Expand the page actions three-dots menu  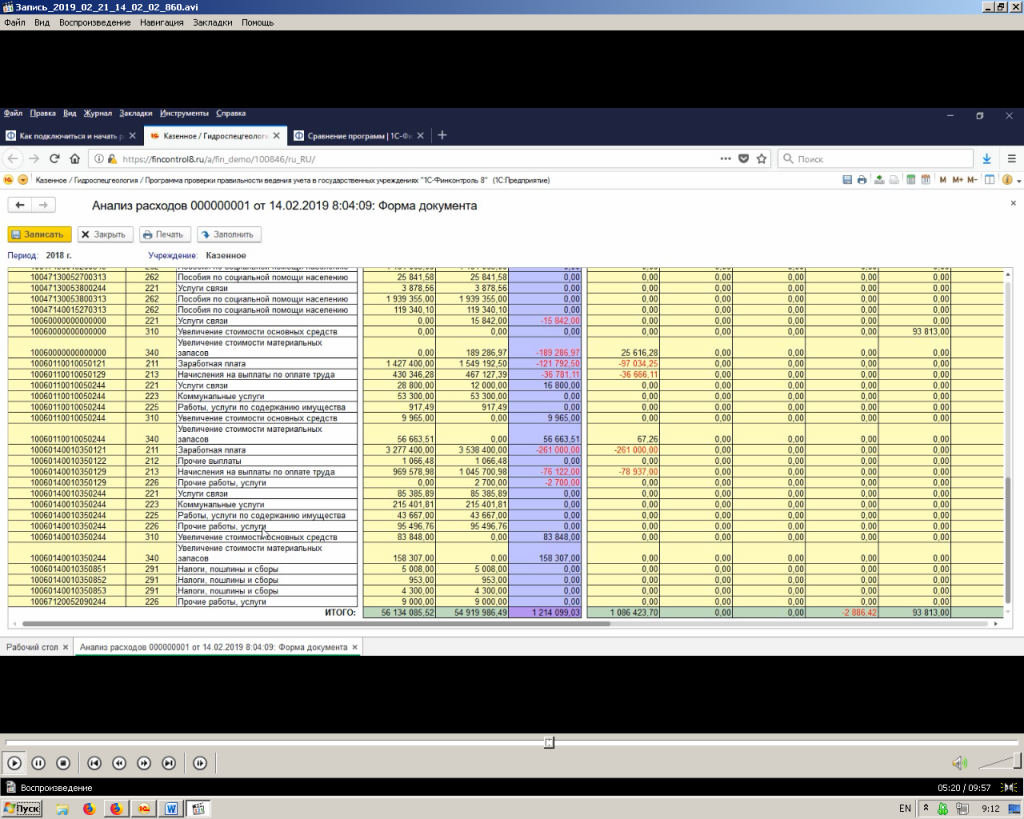725,159
